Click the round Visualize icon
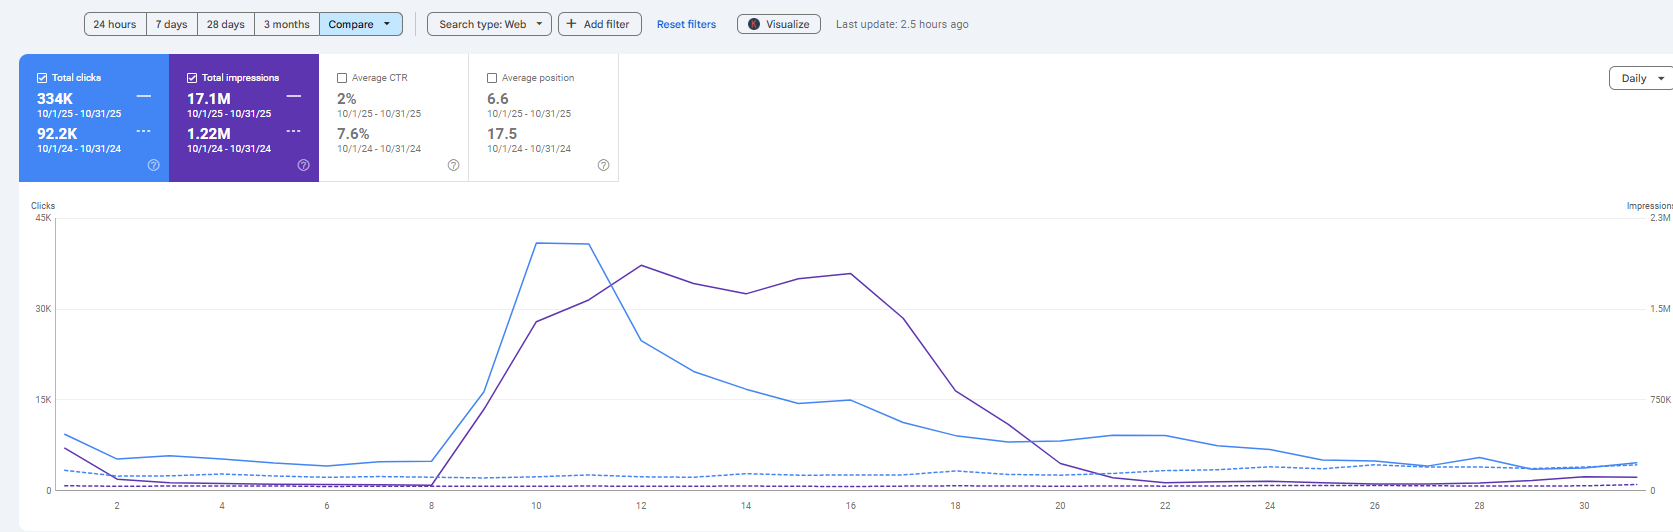The height and width of the screenshot is (532, 1673). tap(754, 24)
